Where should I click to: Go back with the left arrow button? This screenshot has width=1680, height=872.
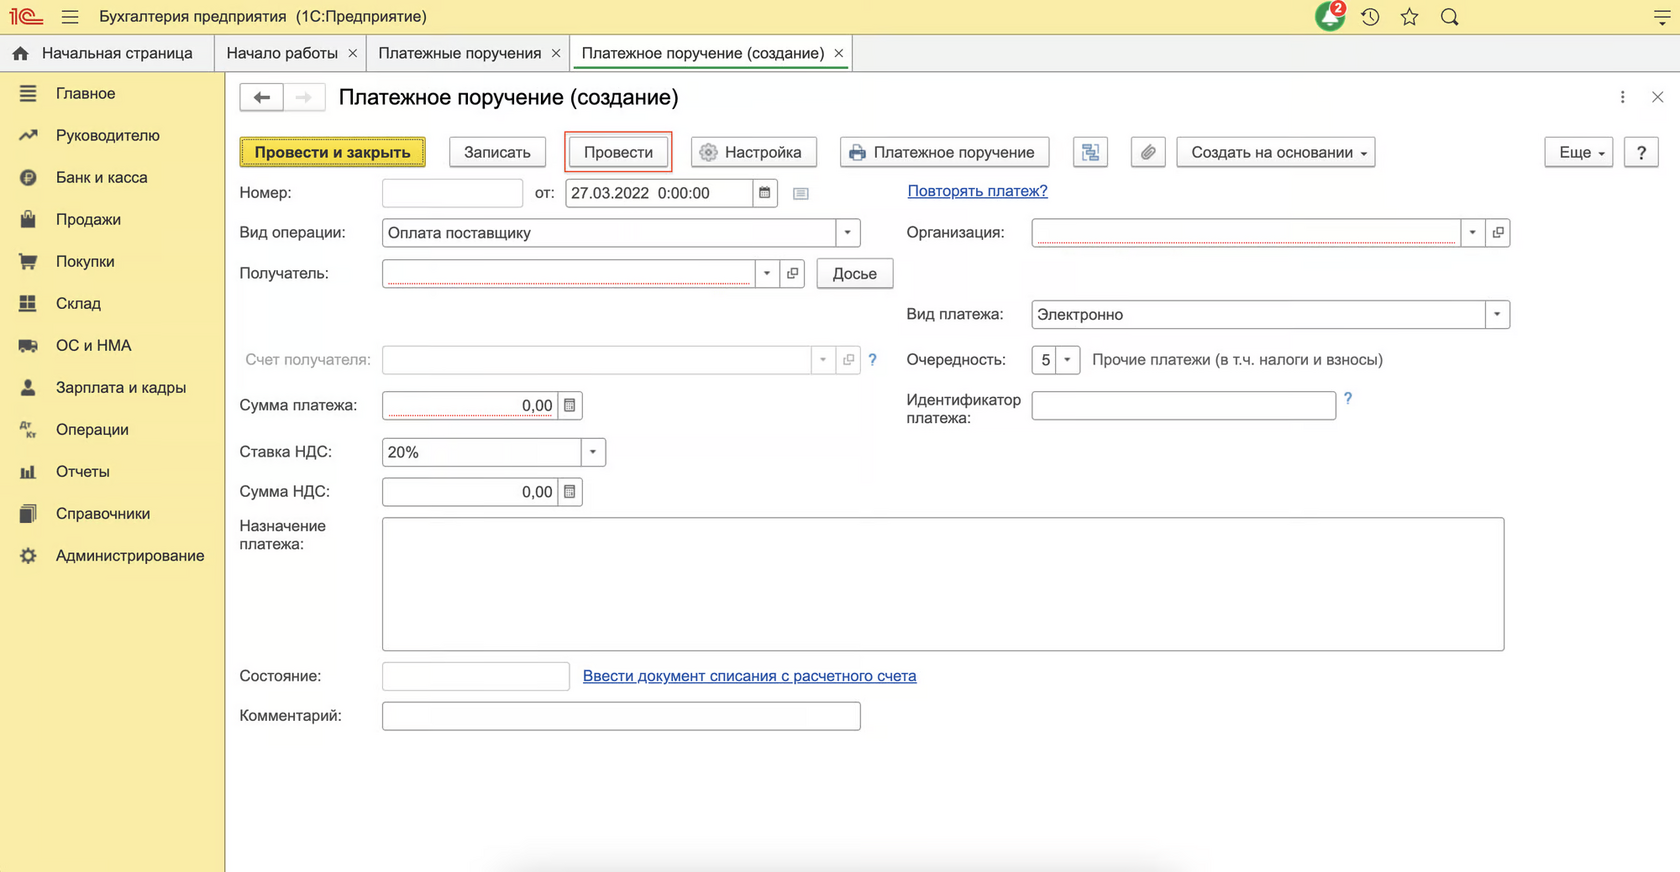(261, 97)
